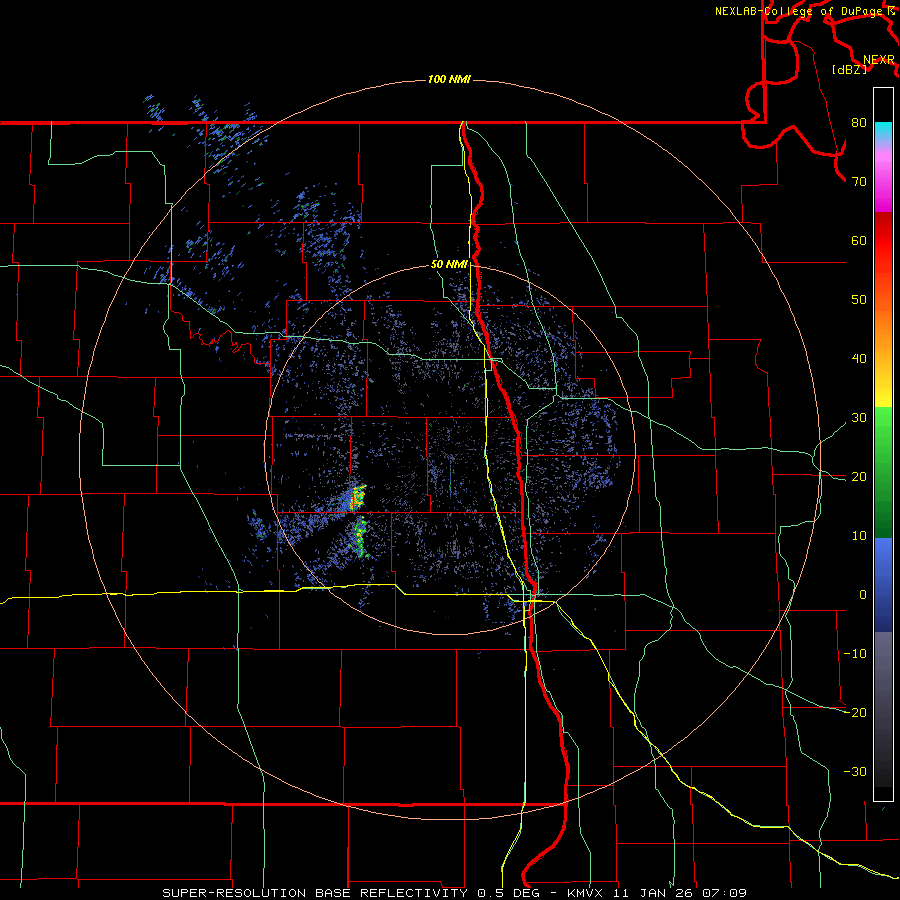The height and width of the screenshot is (900, 900).
Task: Click the 0 value on the dBZ scale
Action: pos(863,595)
